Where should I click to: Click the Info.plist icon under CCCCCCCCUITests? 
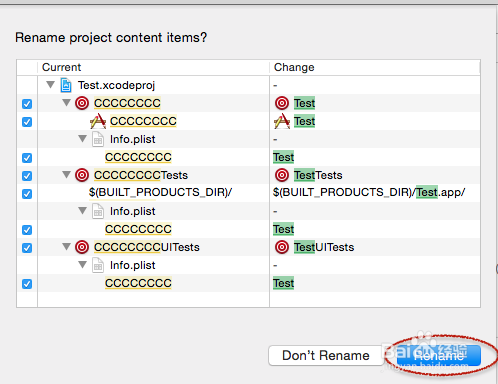[x=98, y=266]
